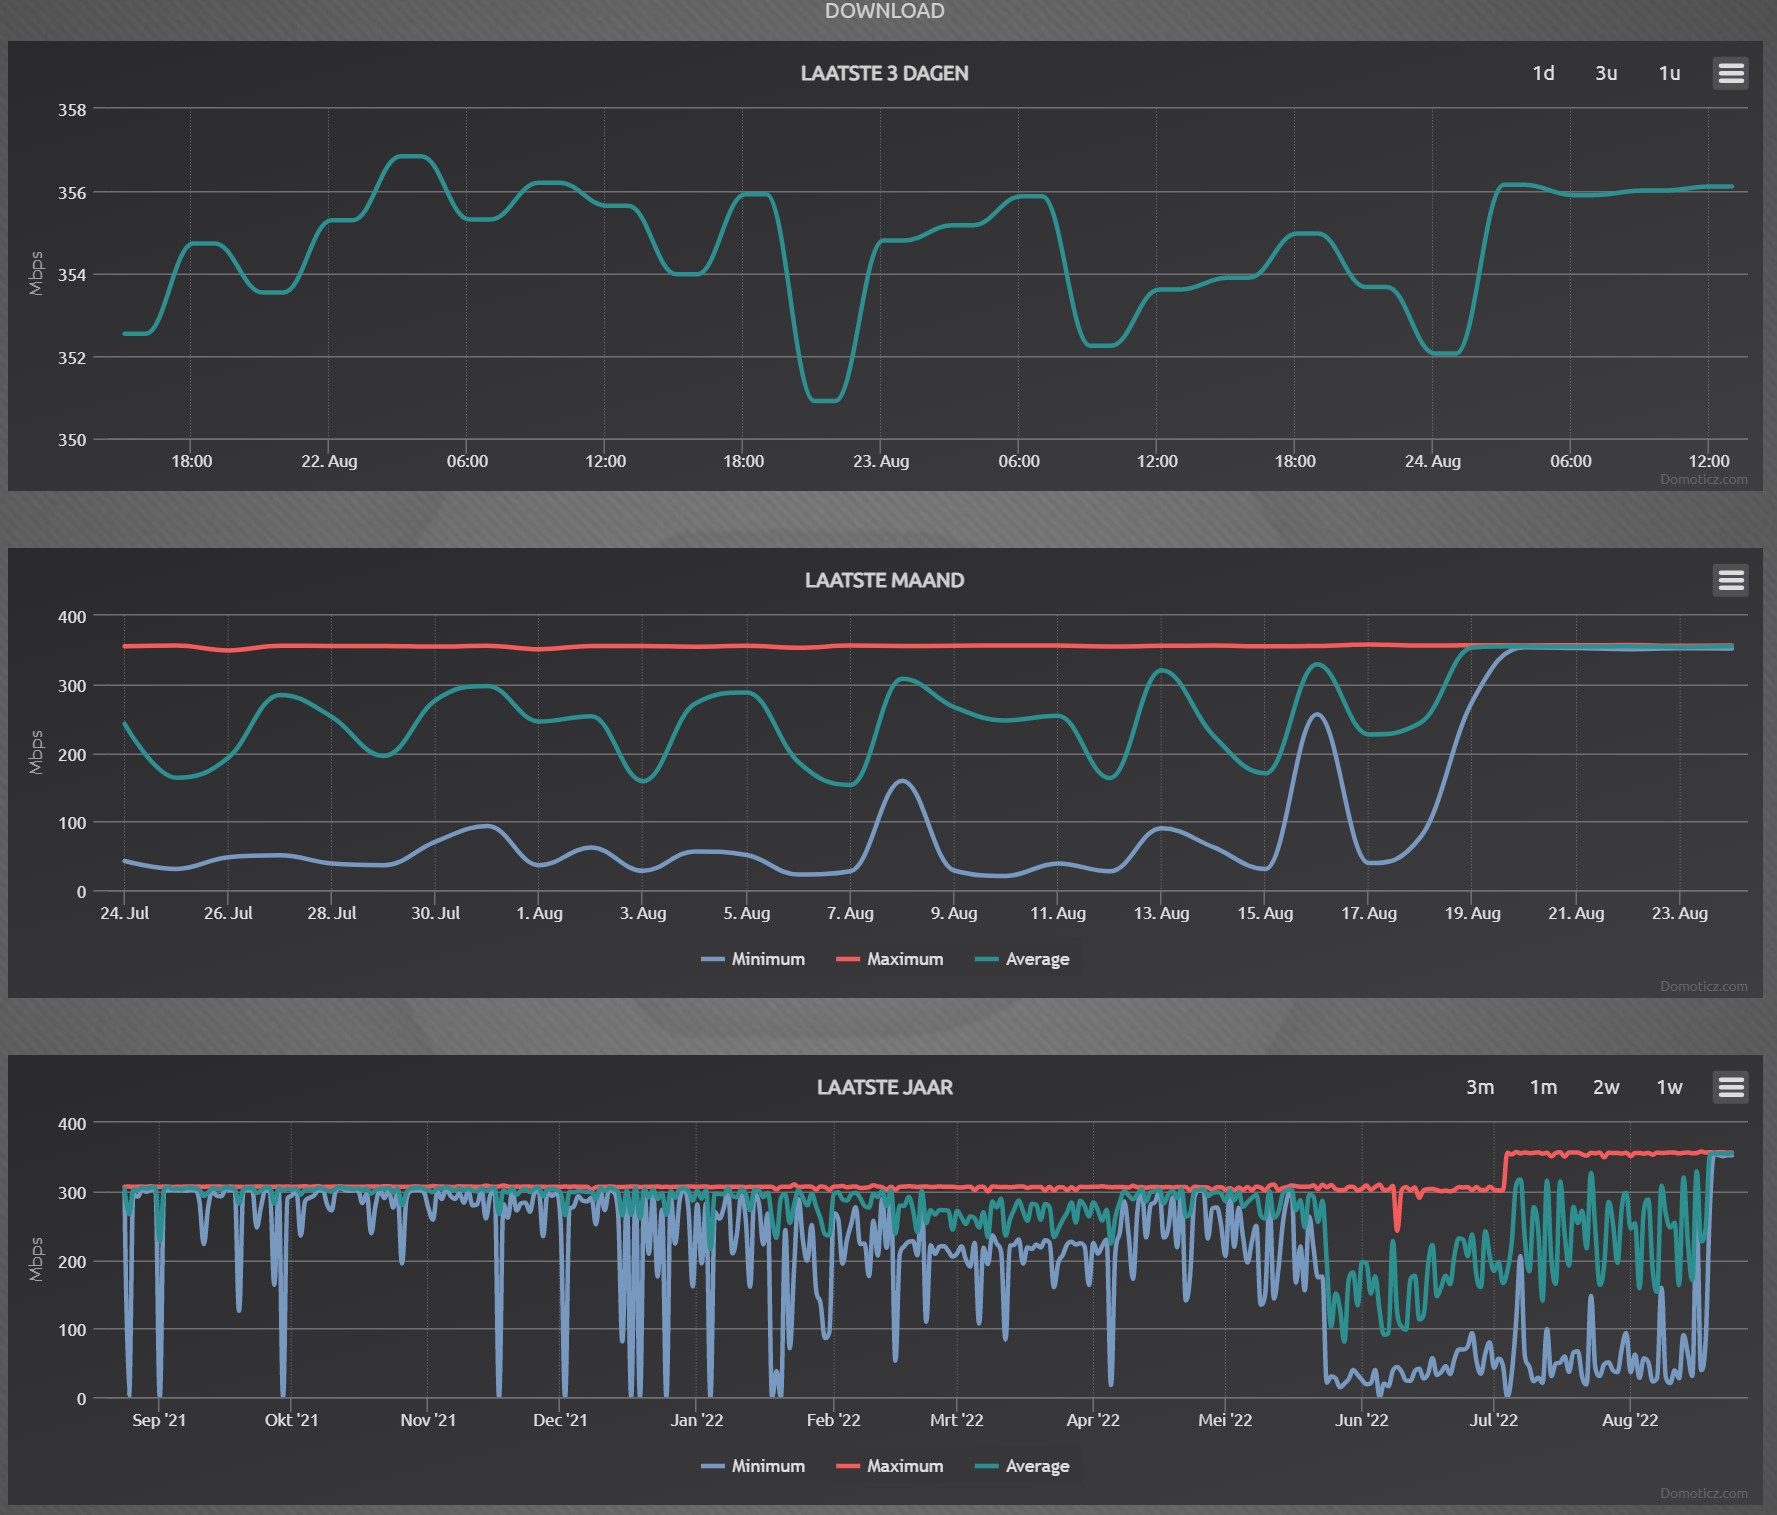
Task: Click the '19. Aug' label in Laatste Maand chart
Action: (x=1472, y=913)
